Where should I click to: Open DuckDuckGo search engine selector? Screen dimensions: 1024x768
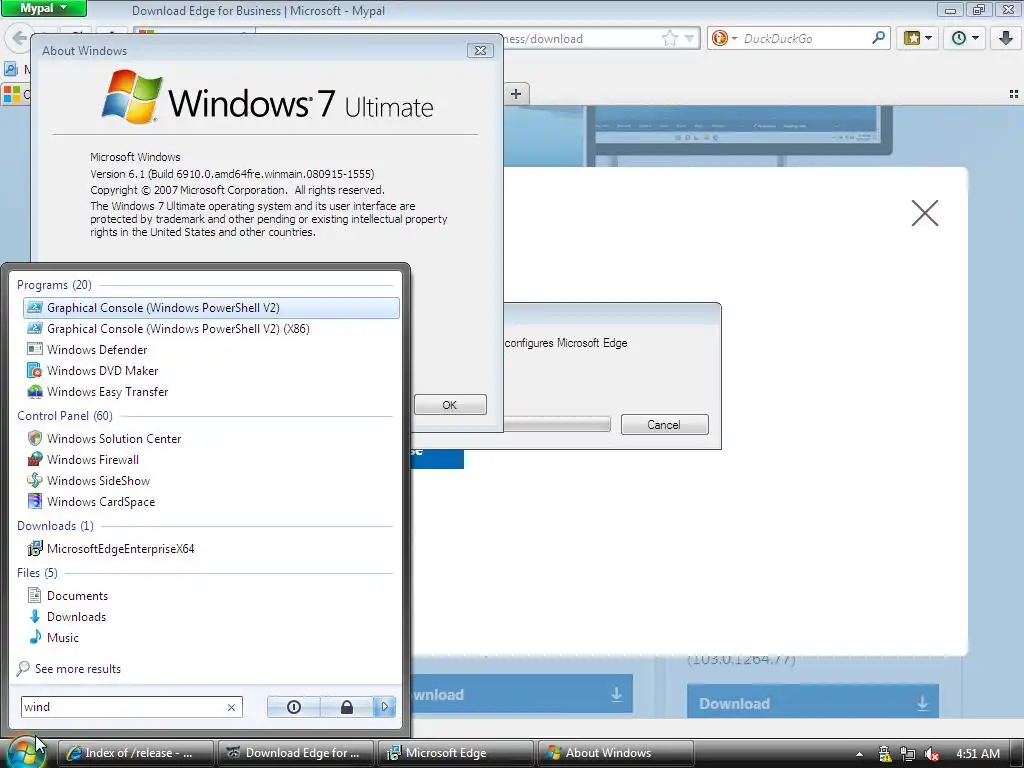[724, 39]
